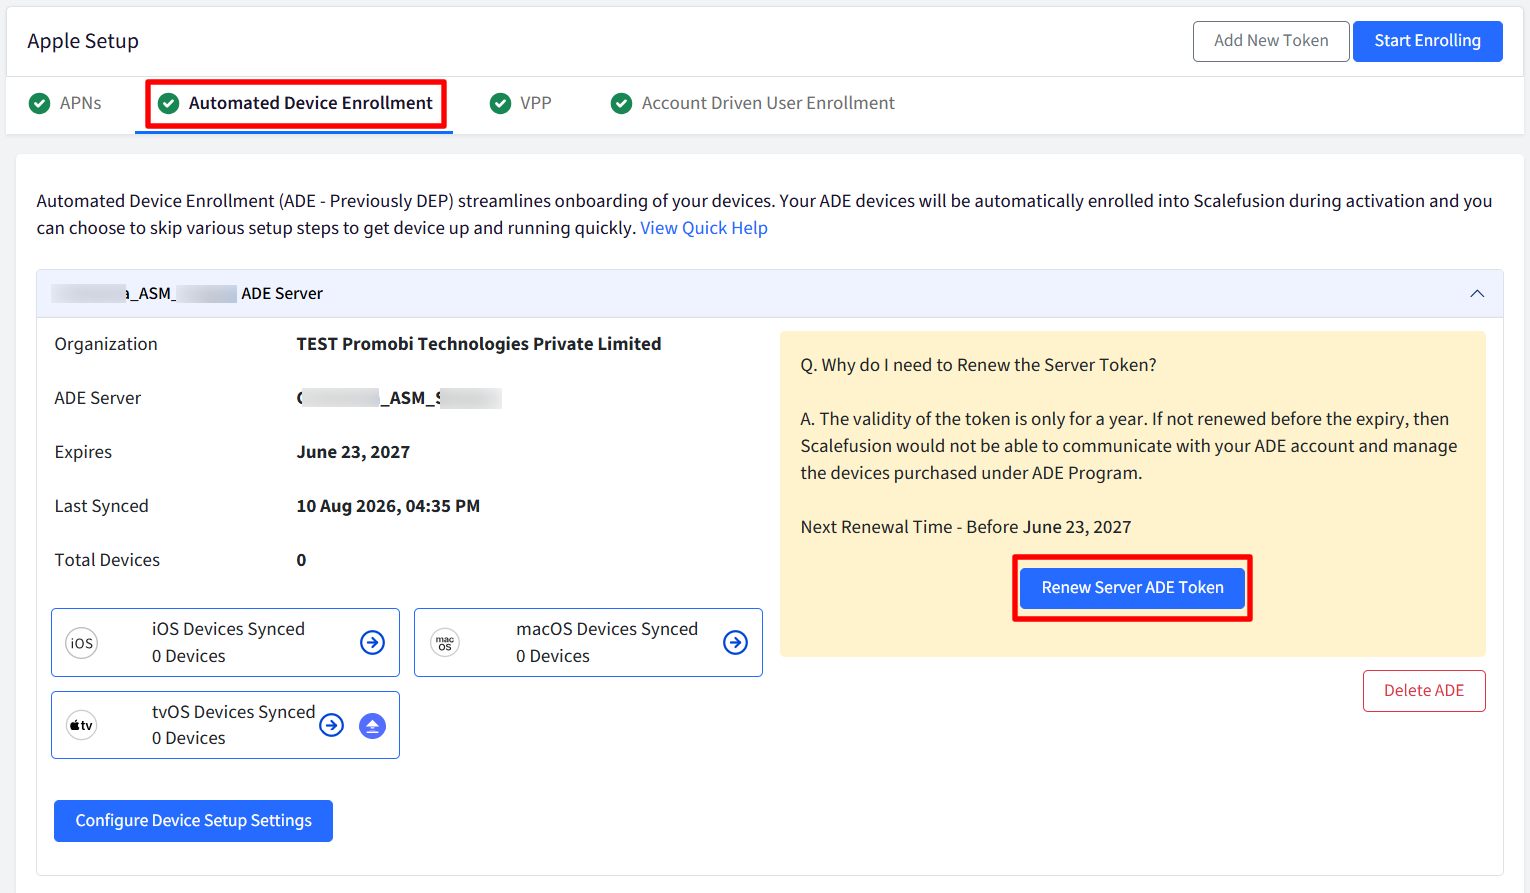Click the expiry value June 23, 2027
This screenshot has height=893, width=1530.
[x=353, y=452]
